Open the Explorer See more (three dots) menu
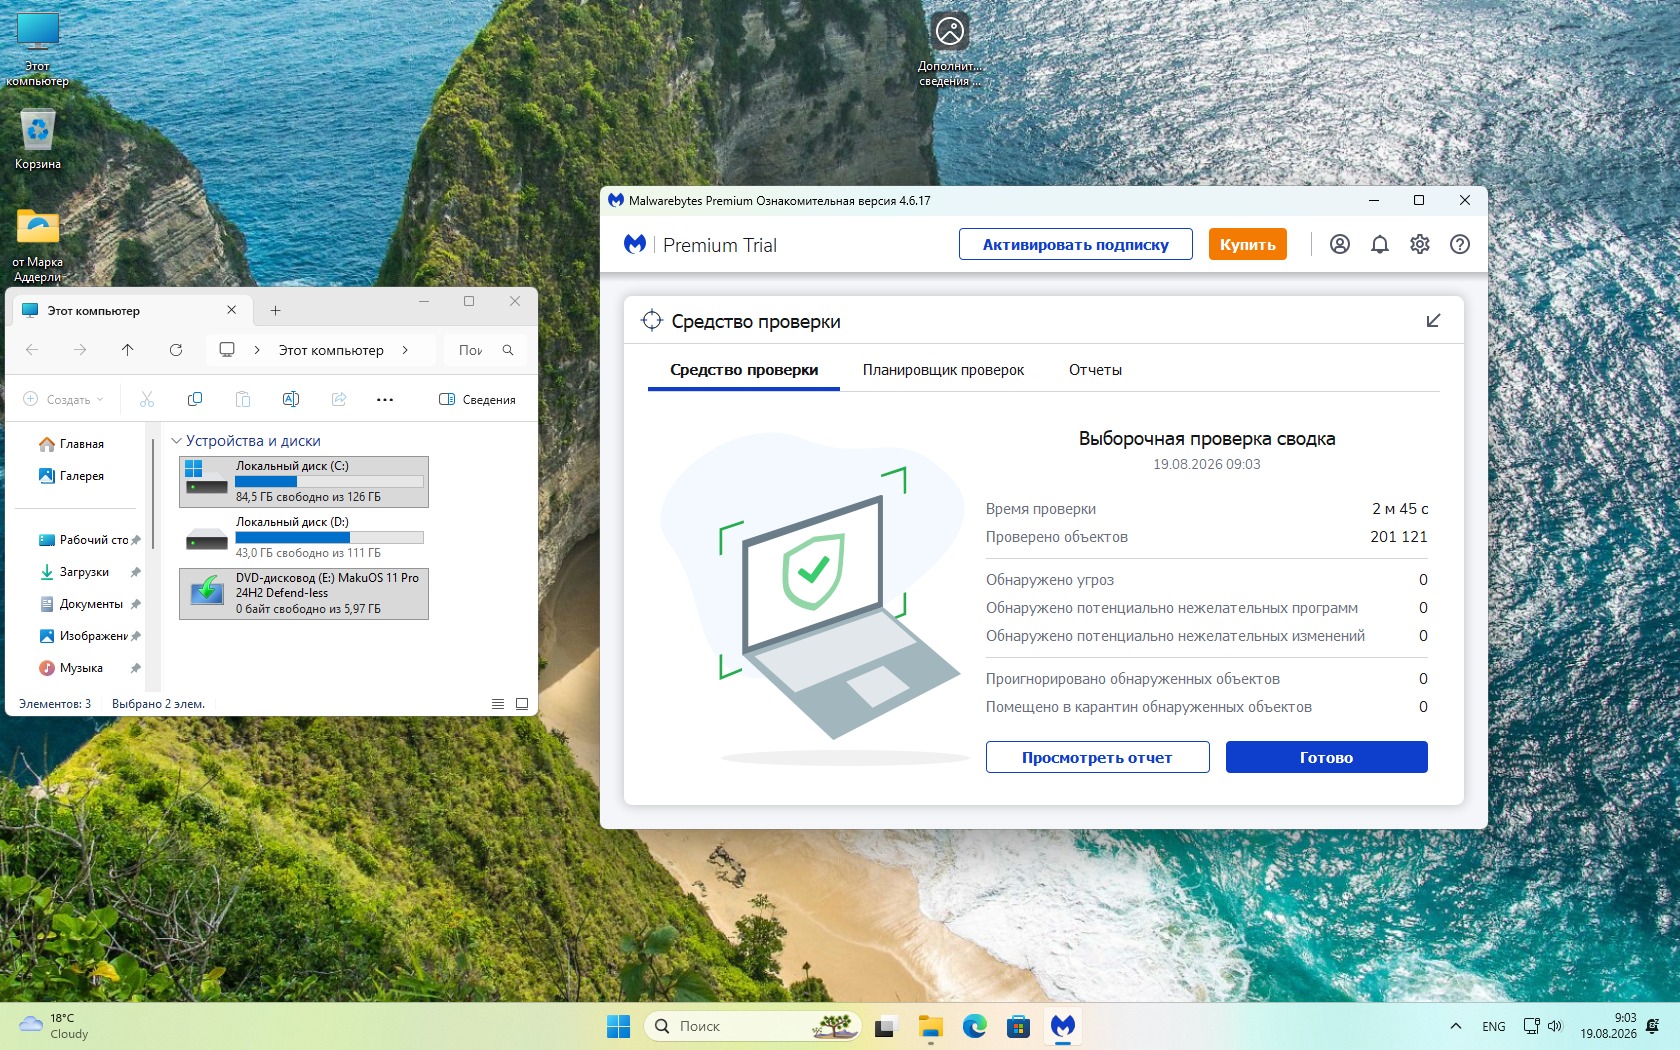This screenshot has width=1680, height=1050. [385, 399]
